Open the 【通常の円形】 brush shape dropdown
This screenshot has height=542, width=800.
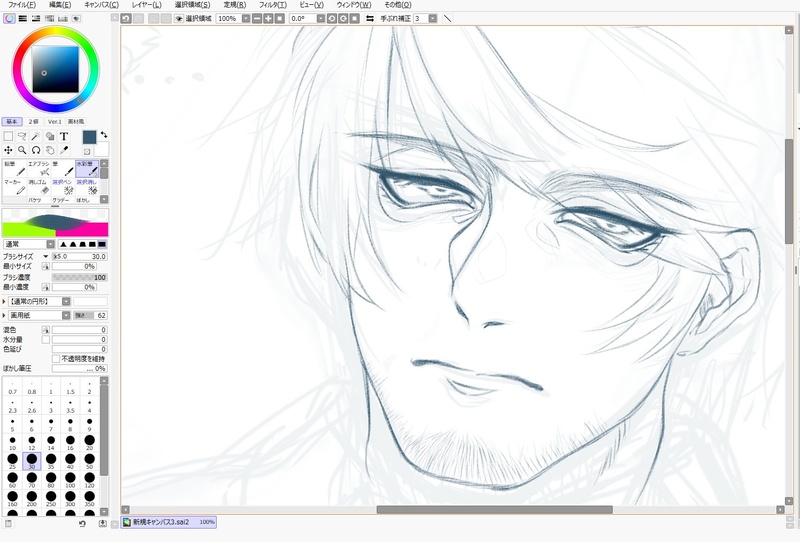(66, 302)
